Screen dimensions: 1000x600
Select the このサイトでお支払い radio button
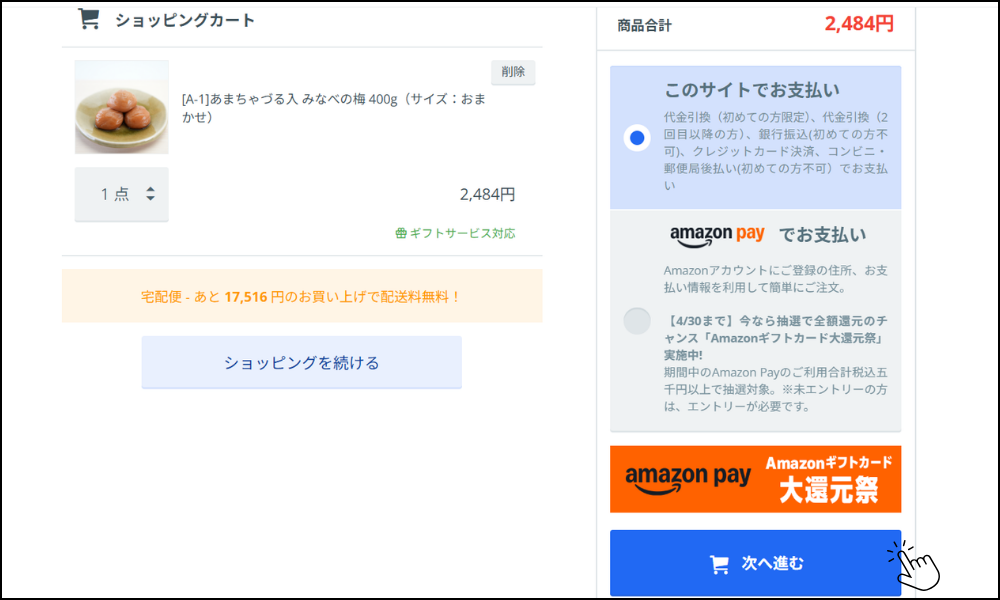point(637,137)
